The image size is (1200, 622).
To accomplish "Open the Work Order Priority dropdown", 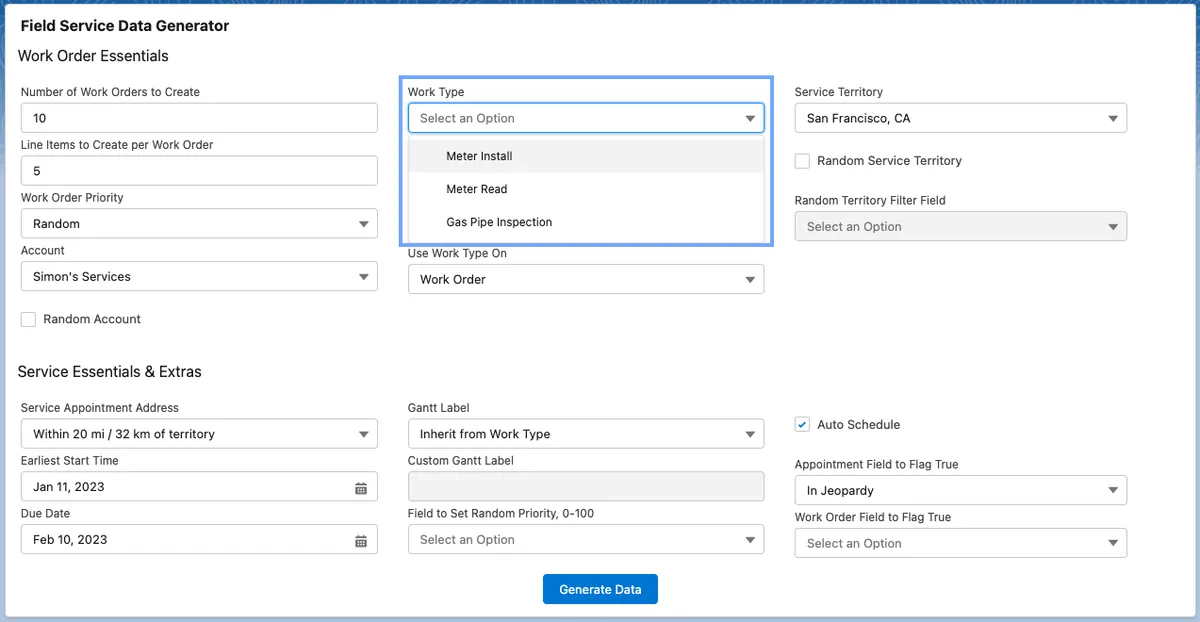I will click(x=199, y=224).
